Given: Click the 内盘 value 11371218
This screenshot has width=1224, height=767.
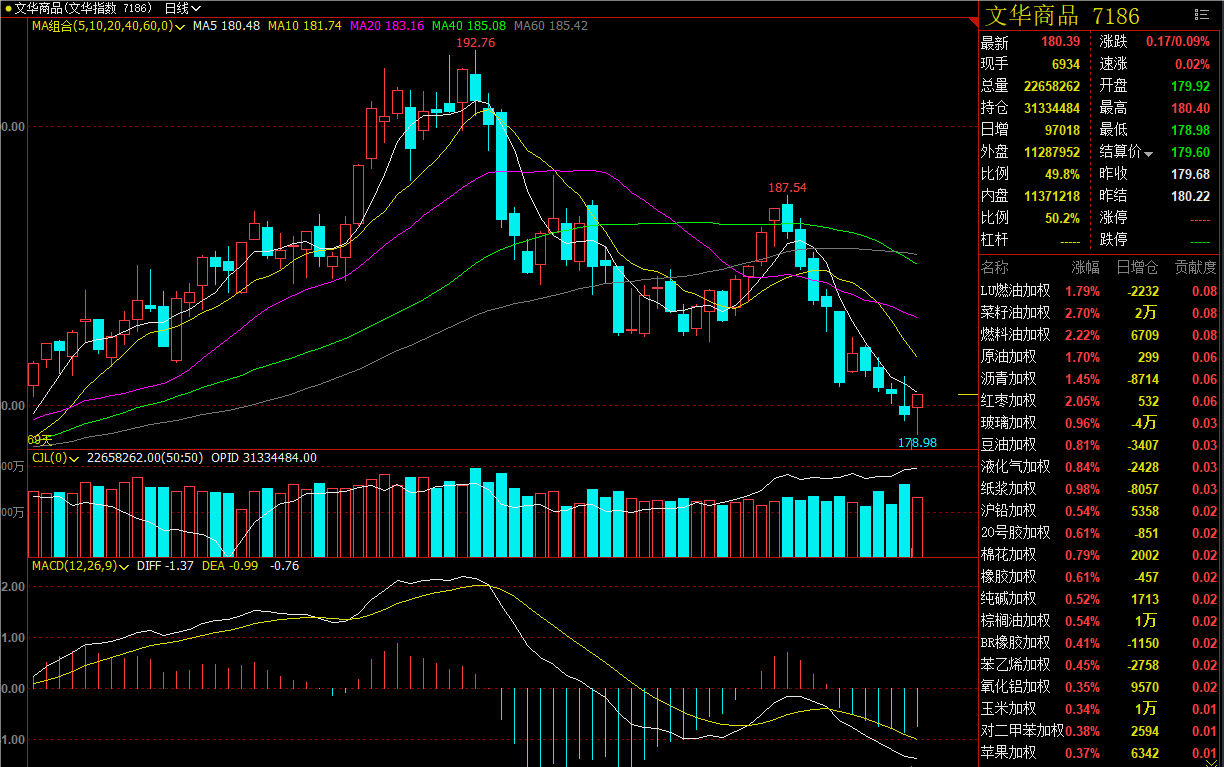Looking at the screenshot, I should coord(1051,196).
